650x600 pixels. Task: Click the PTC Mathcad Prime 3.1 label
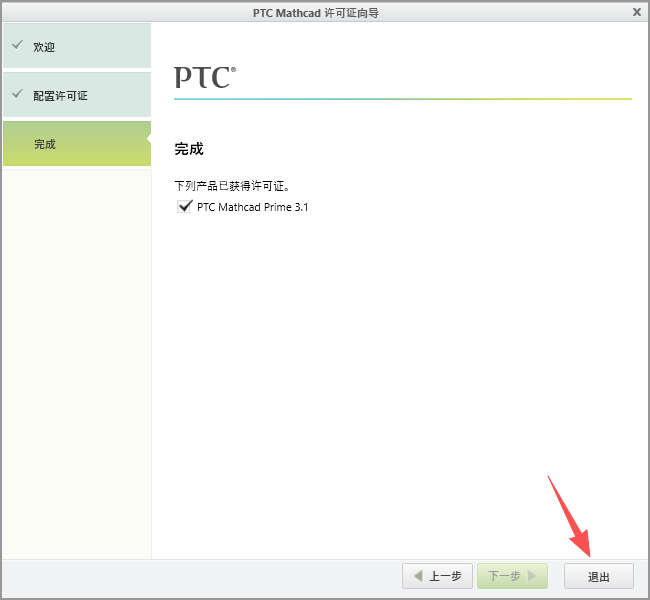(252, 207)
